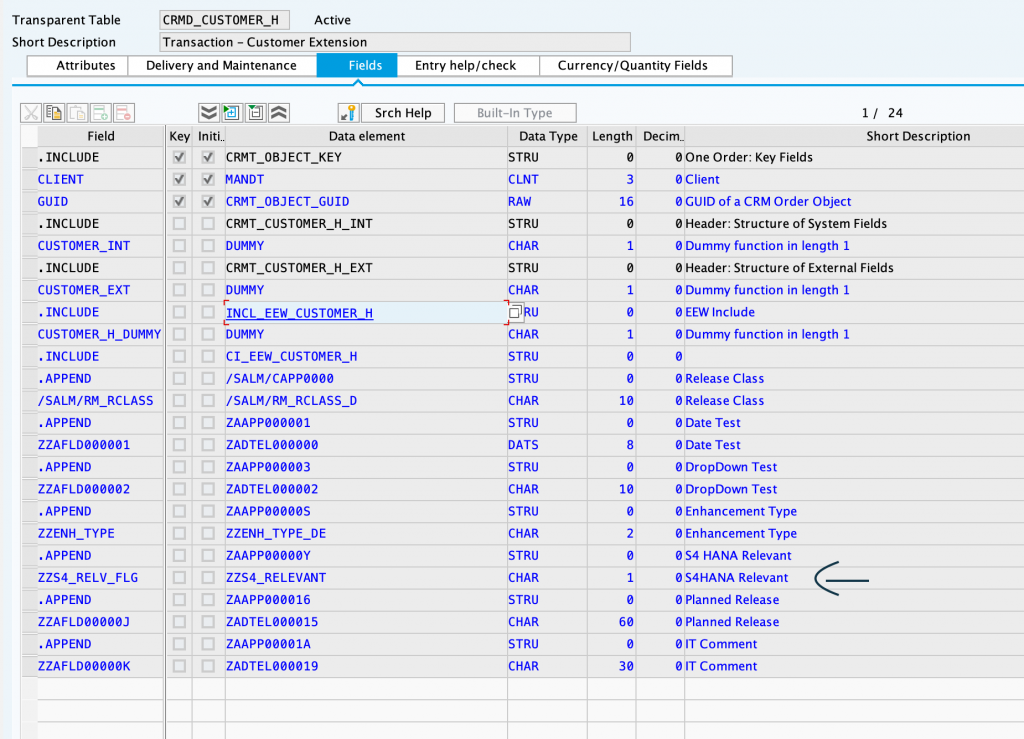Screen dimensions: 1024x739
Task: Click the Foreign Keys key icon
Action: click(348, 113)
